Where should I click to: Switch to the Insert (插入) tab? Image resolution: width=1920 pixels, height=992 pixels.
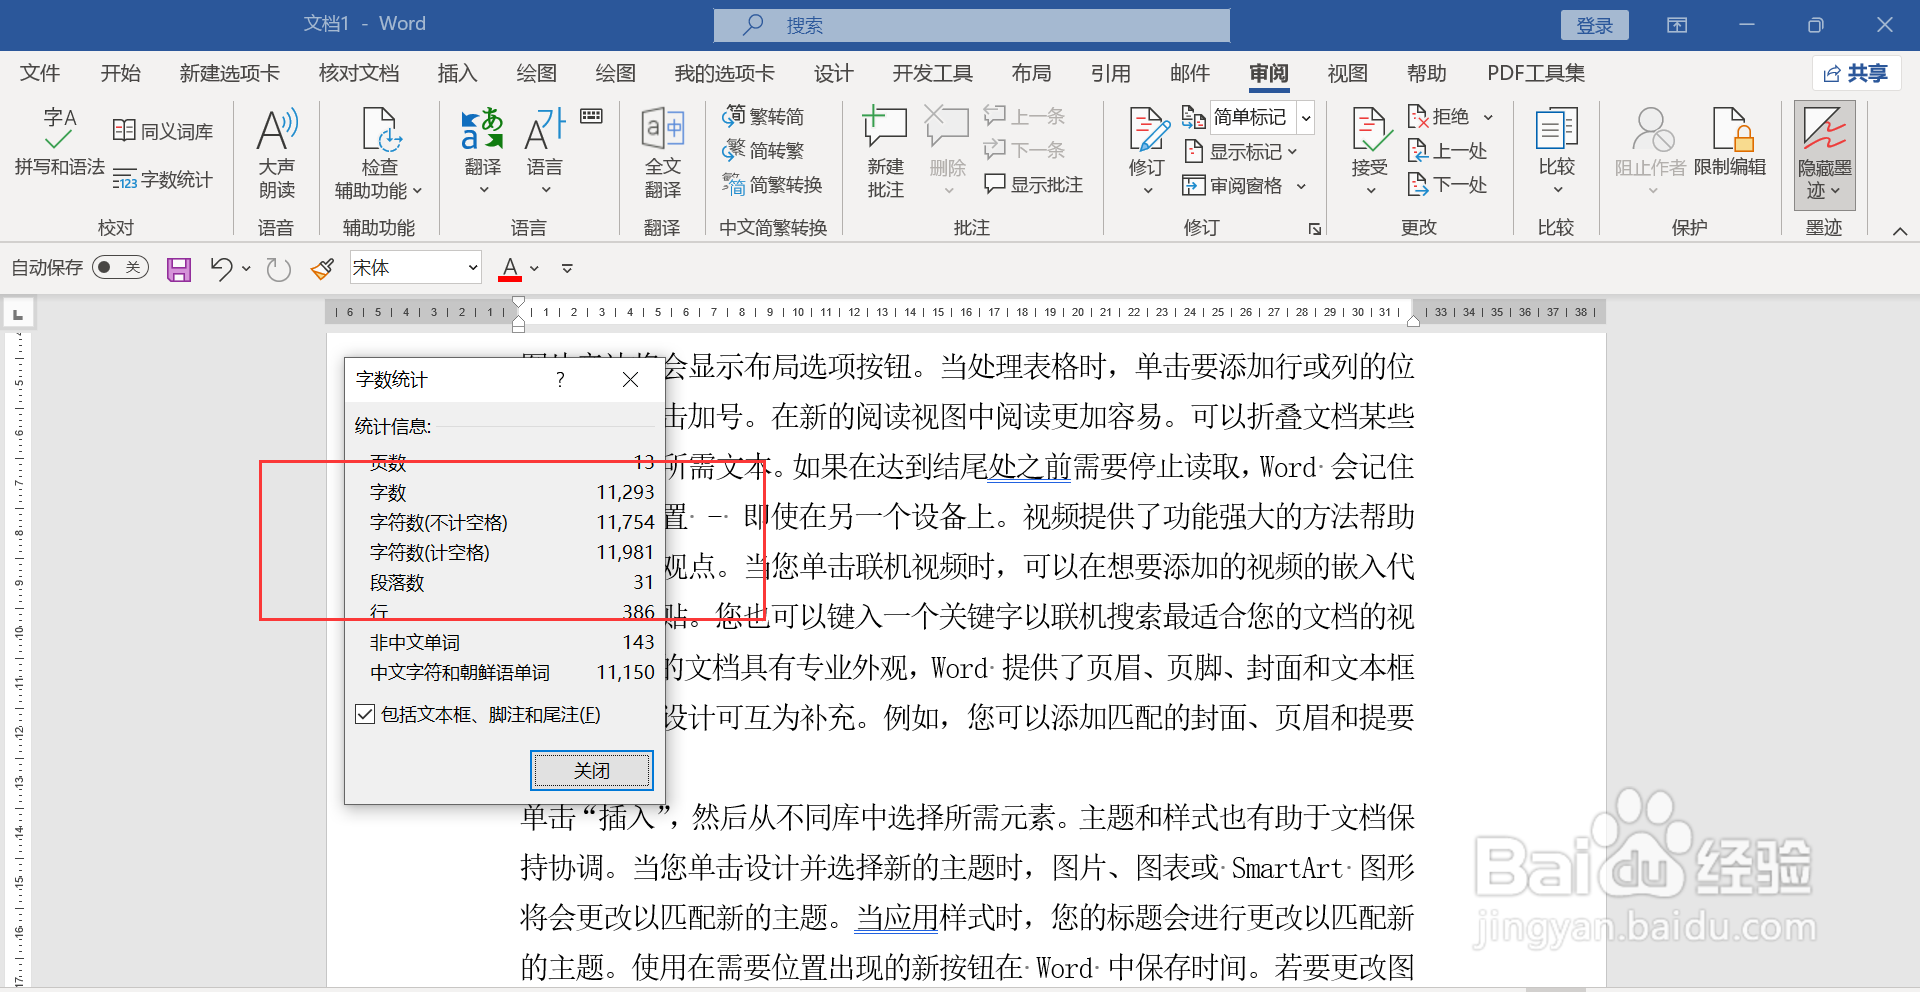[x=457, y=73]
